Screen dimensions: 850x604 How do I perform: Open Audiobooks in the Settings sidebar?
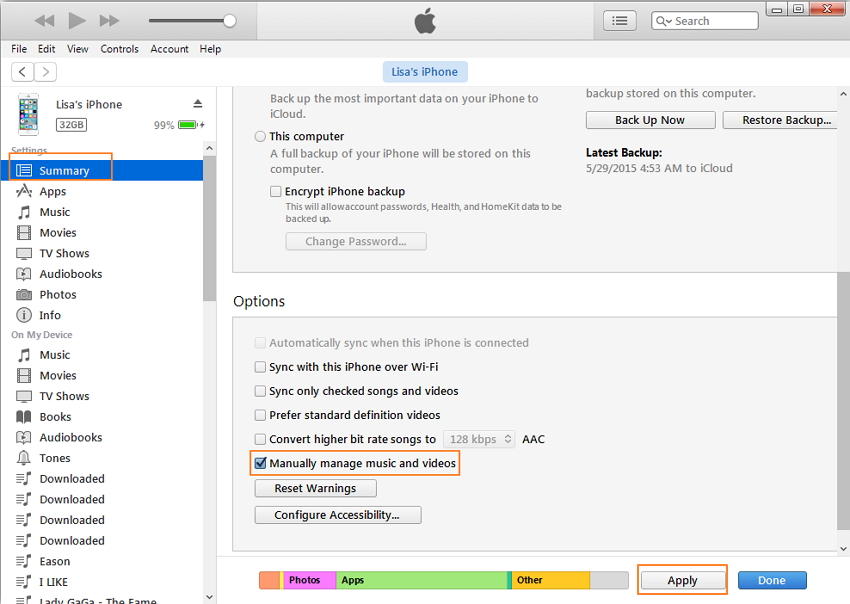tap(70, 274)
